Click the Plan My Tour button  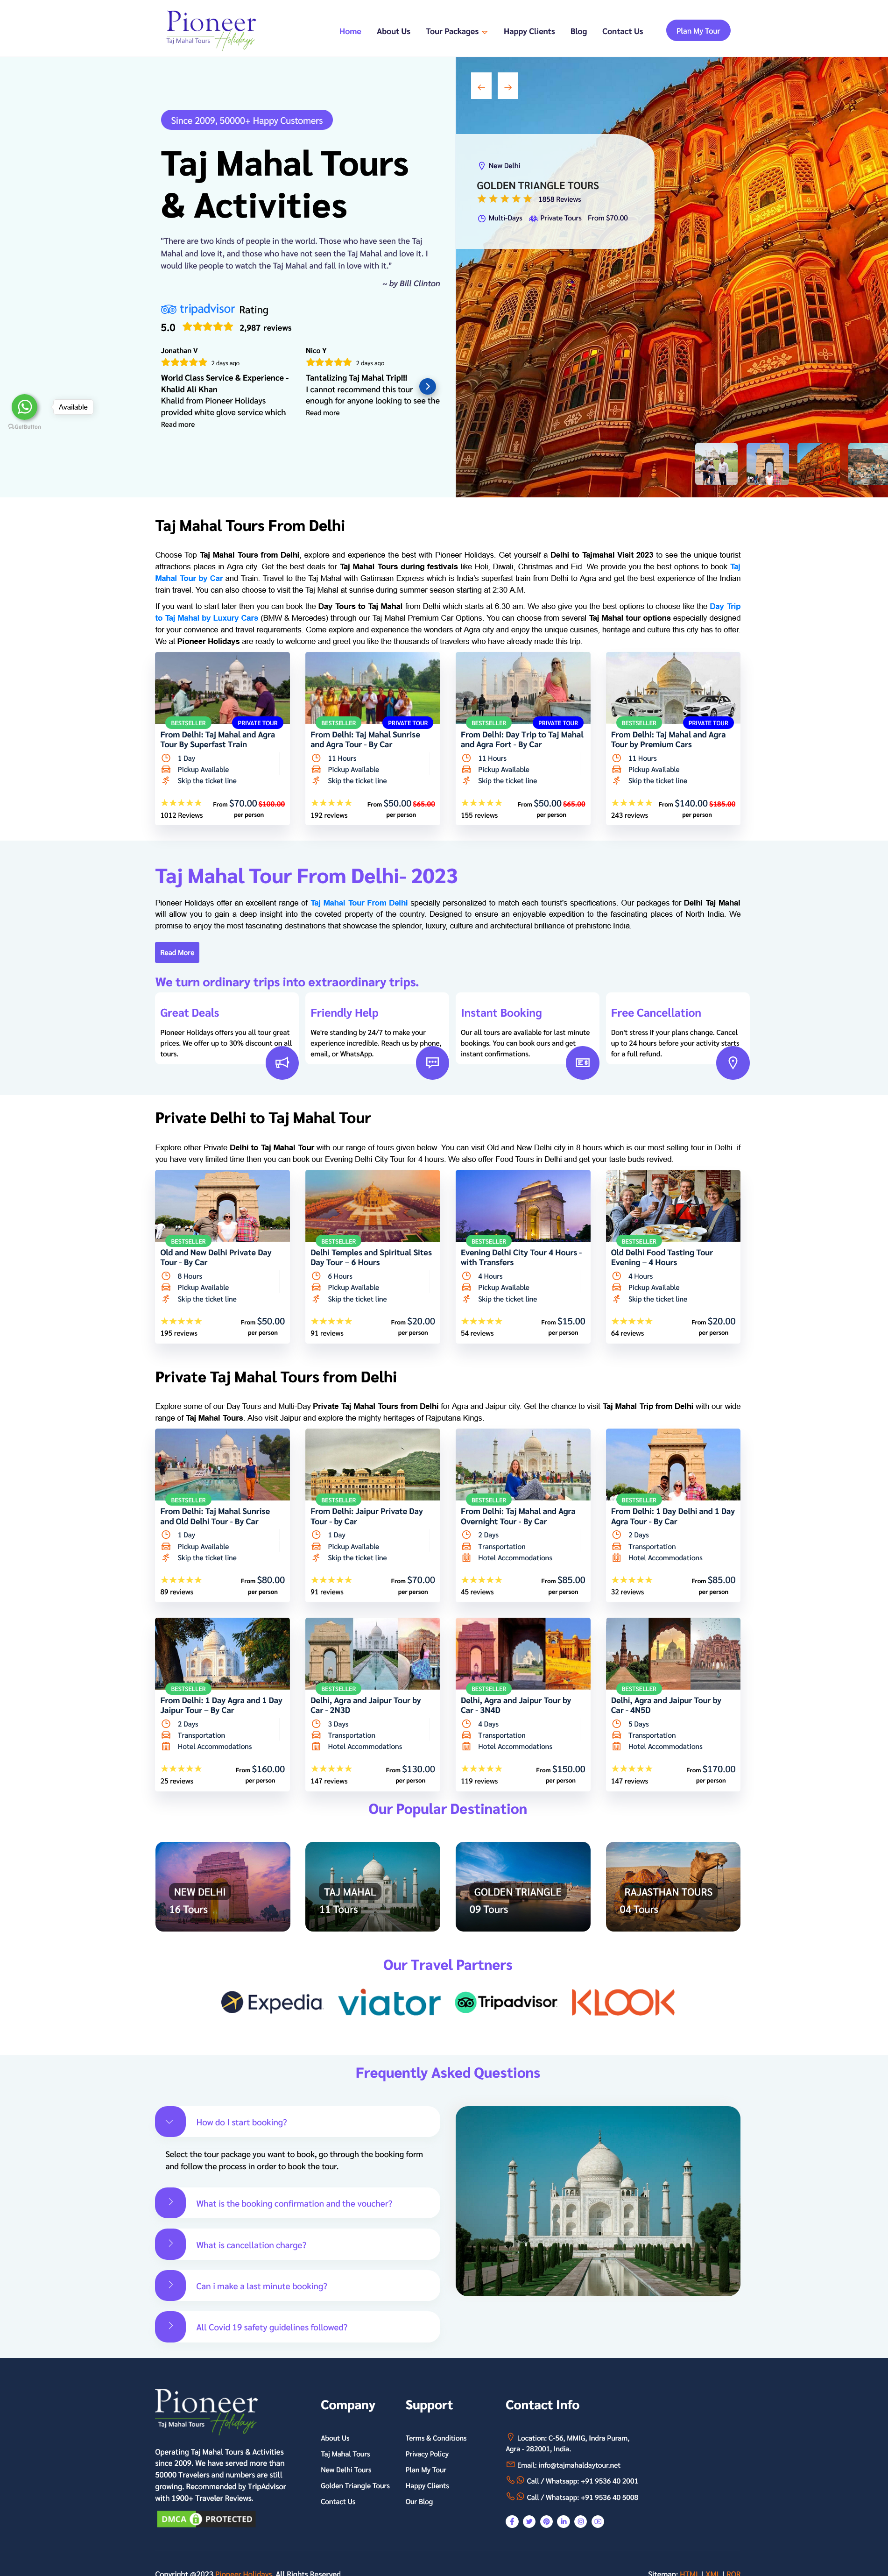(x=698, y=31)
